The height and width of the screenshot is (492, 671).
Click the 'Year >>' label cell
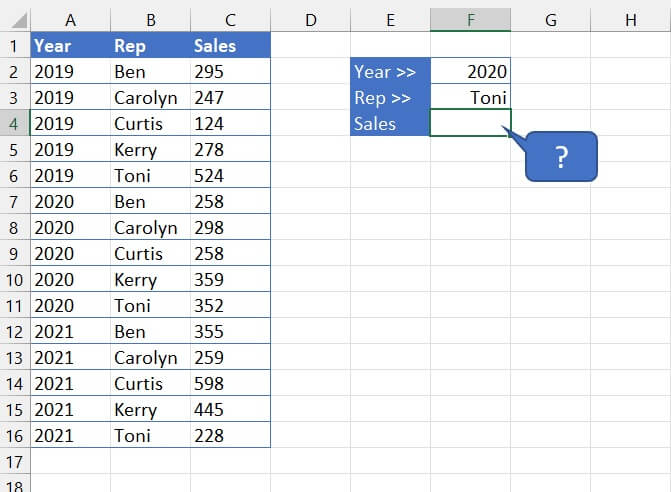[x=390, y=72]
